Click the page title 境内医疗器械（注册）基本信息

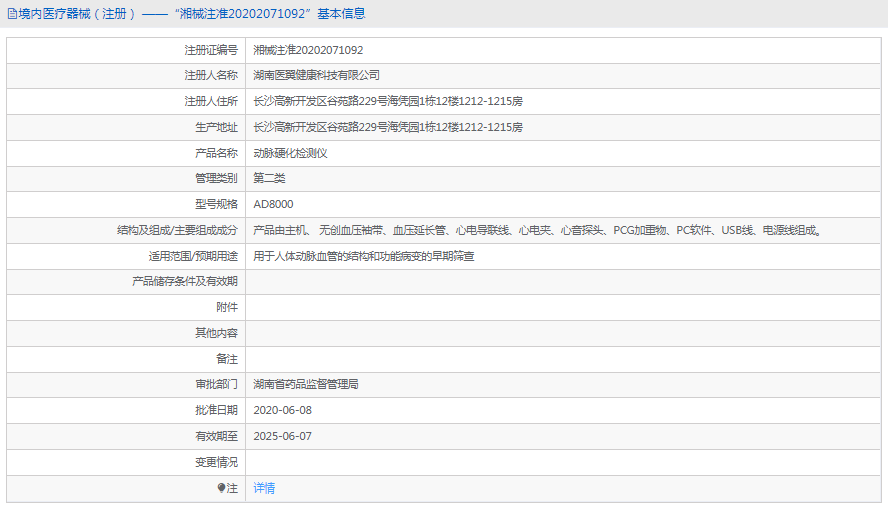coord(191,14)
